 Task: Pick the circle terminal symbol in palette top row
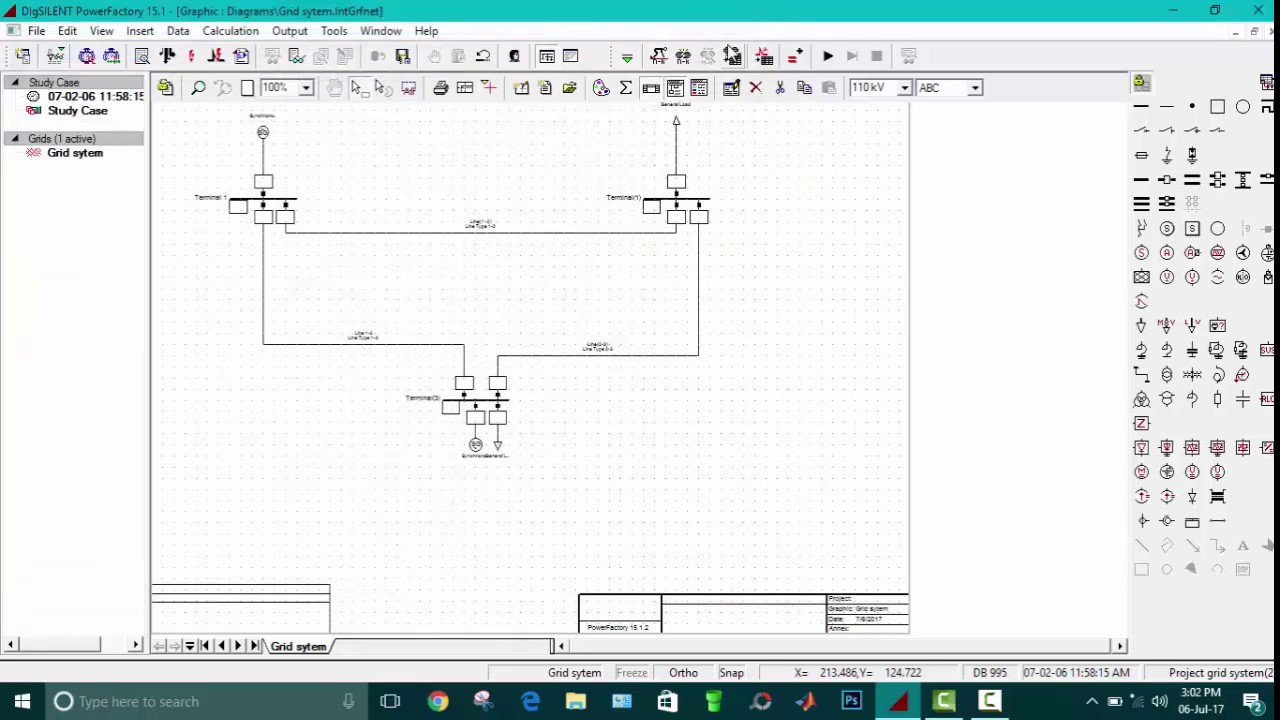point(1242,107)
